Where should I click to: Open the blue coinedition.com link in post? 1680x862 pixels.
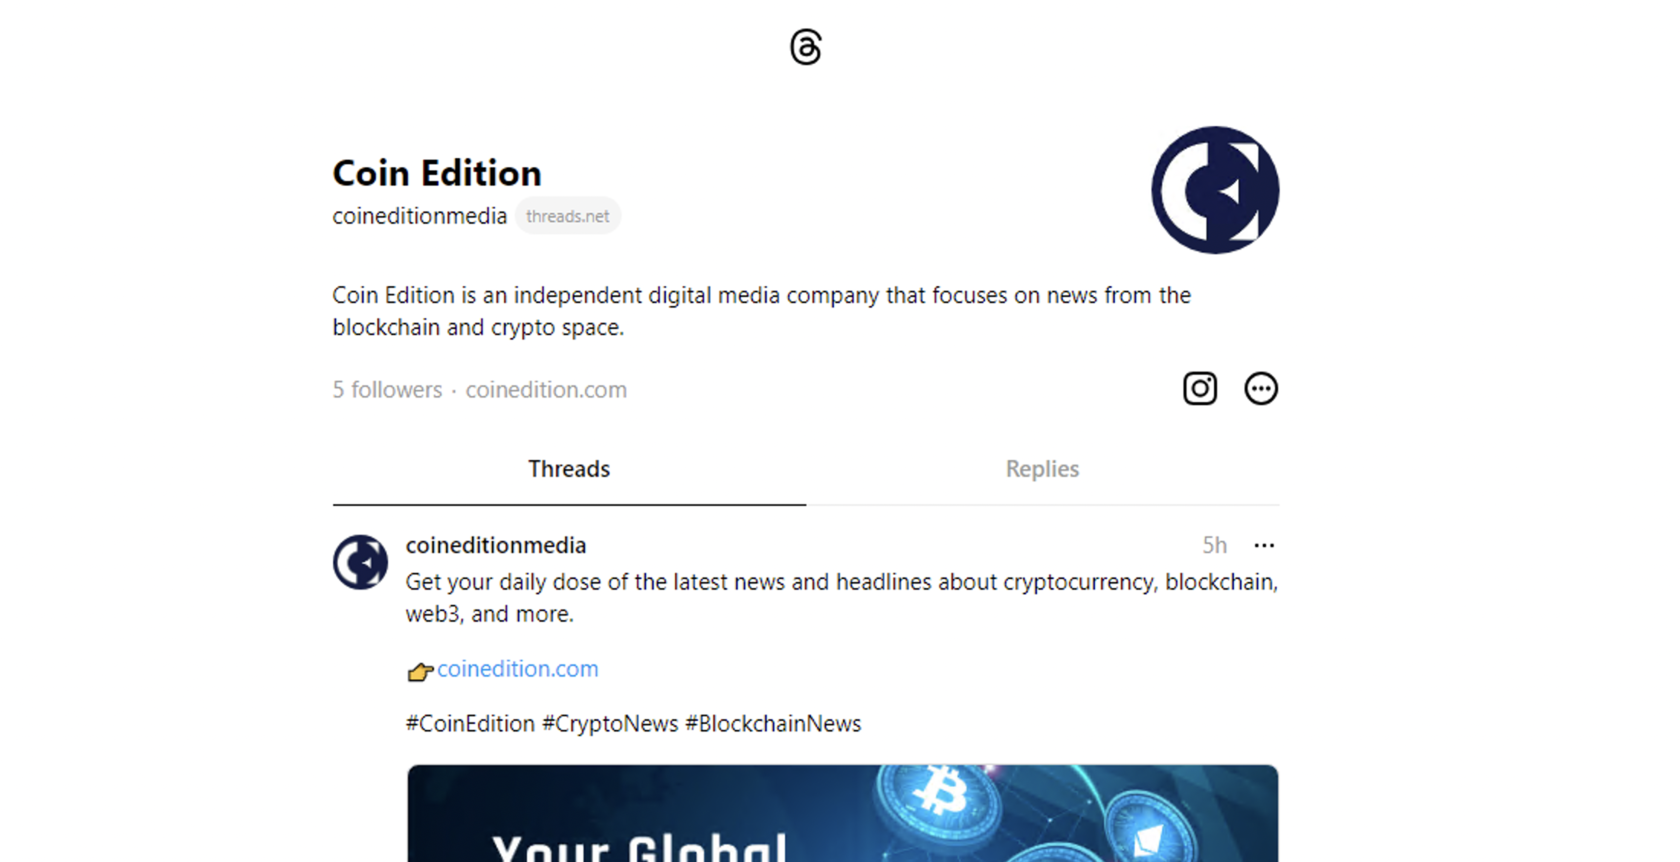(x=518, y=669)
